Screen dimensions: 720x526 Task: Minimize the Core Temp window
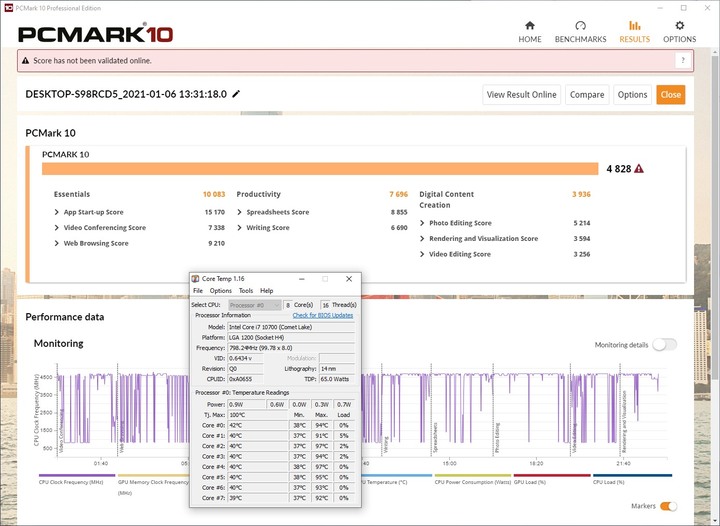click(302, 279)
